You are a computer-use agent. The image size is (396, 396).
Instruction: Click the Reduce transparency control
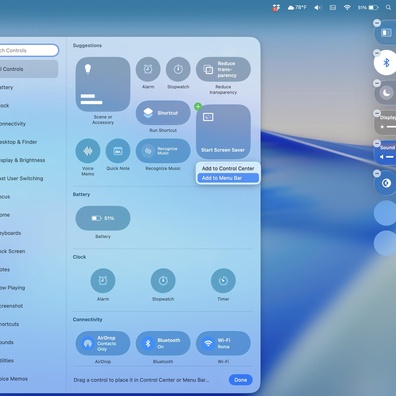(223, 69)
